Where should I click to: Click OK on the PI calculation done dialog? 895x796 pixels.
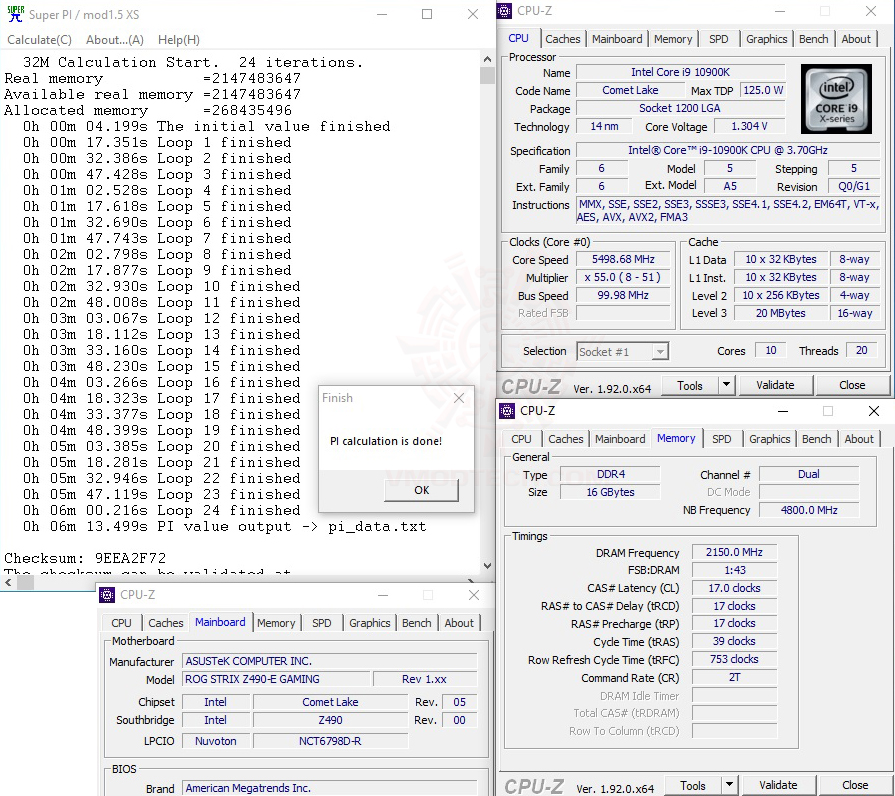[420, 490]
